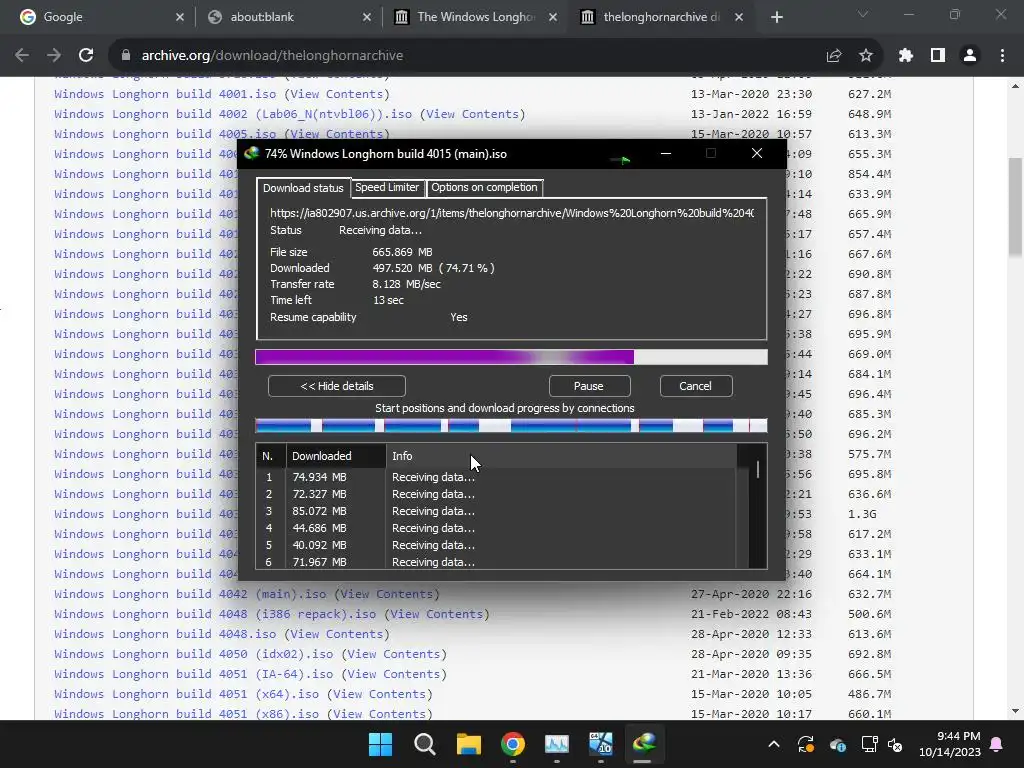Switch to Chrome on the taskbar
Viewport: 1024px width, 768px height.
(513, 744)
